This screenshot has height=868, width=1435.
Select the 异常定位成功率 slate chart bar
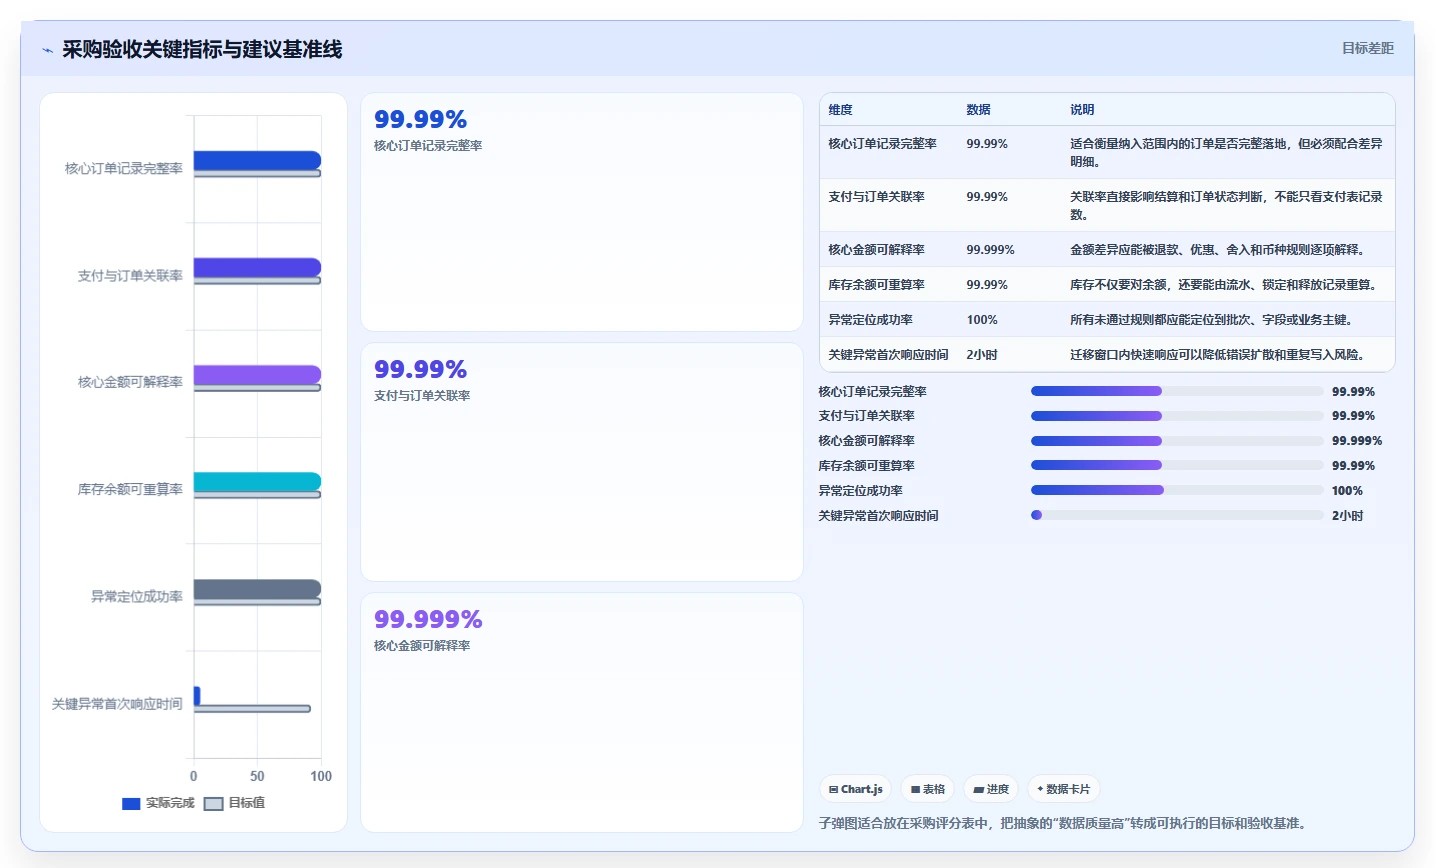(257, 589)
